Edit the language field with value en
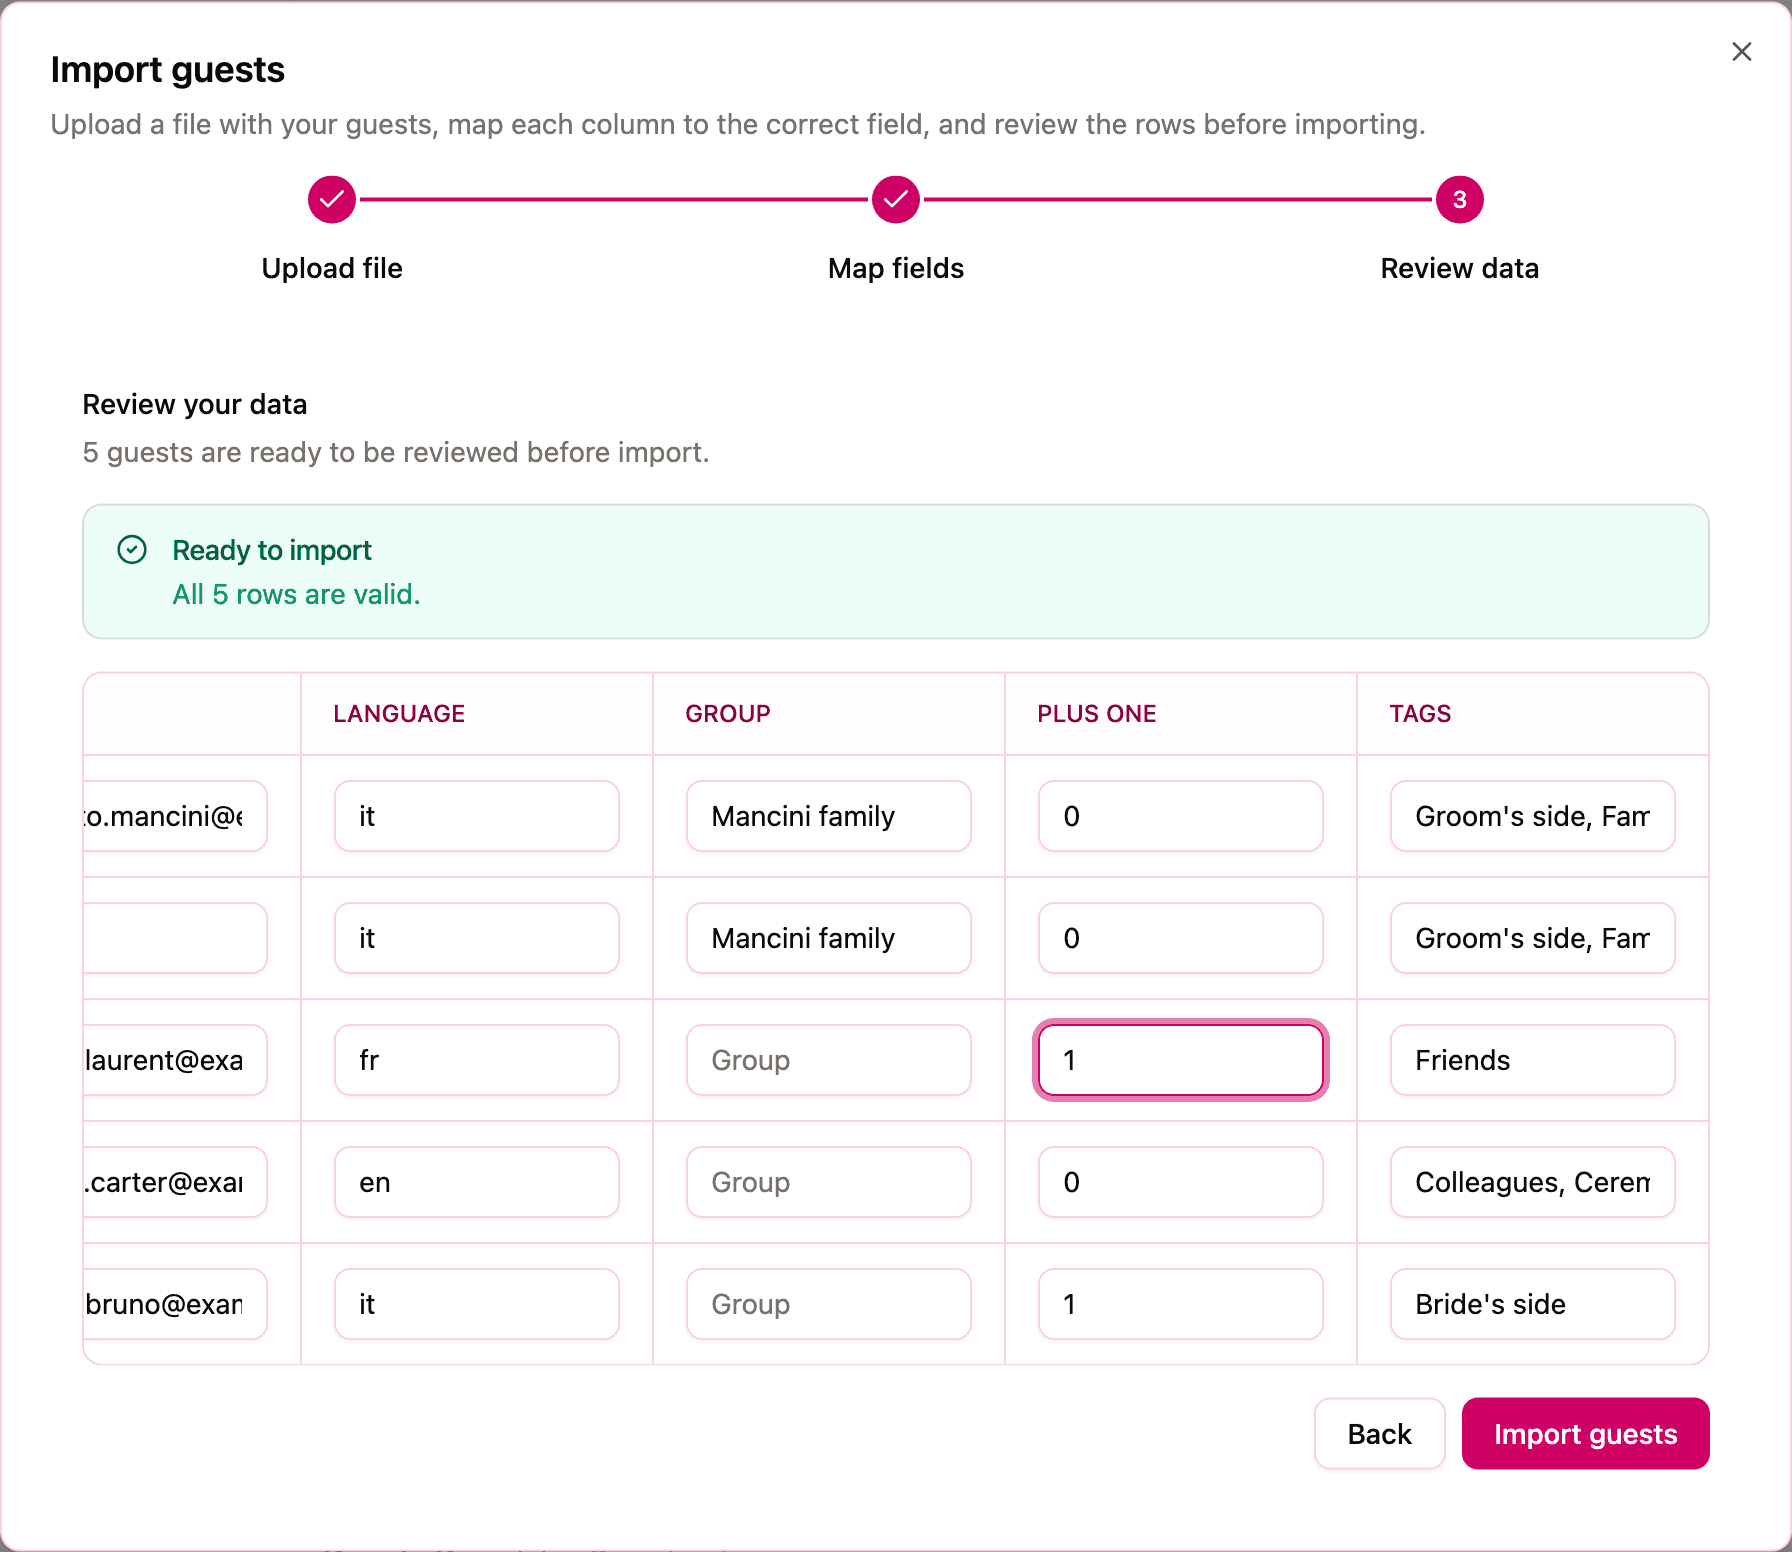 click(x=477, y=1182)
